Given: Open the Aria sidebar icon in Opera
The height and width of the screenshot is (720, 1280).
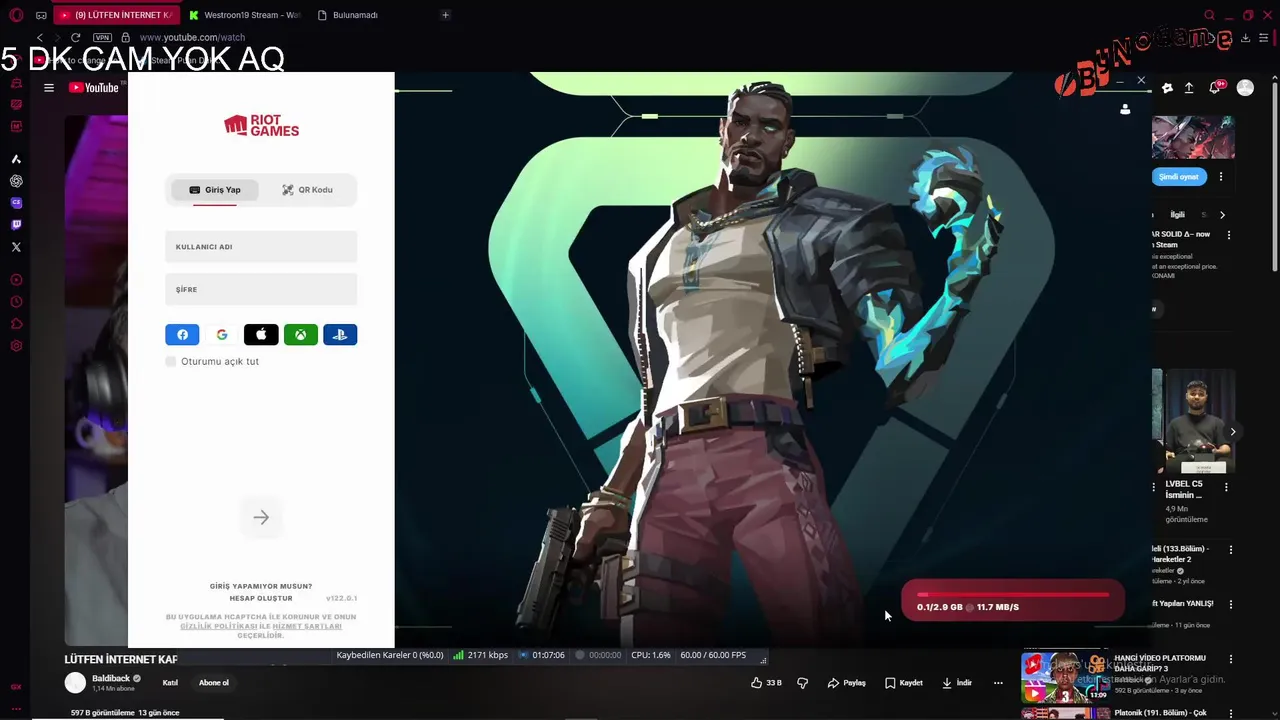Looking at the screenshot, I should coord(16,159).
